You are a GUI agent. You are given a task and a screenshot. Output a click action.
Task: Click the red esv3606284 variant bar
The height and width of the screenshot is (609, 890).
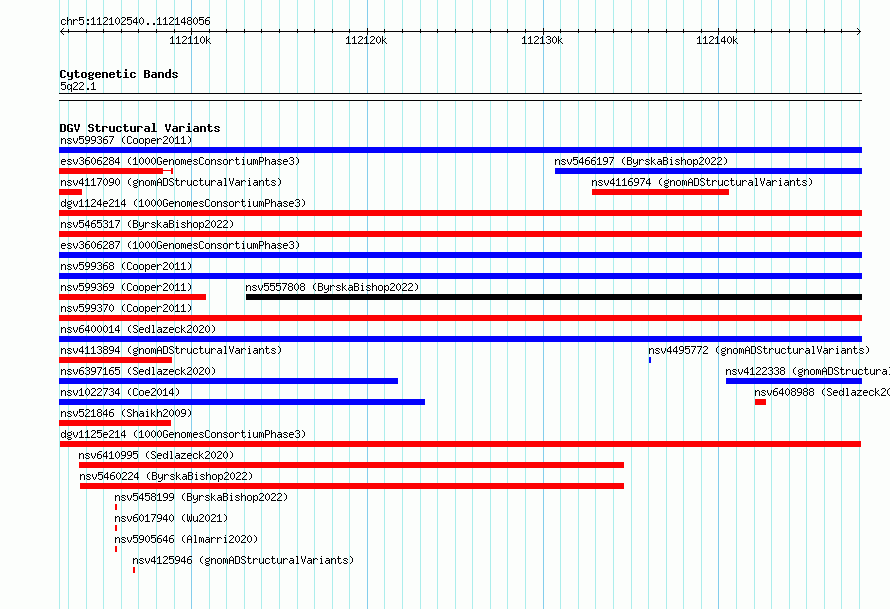[x=116, y=171]
